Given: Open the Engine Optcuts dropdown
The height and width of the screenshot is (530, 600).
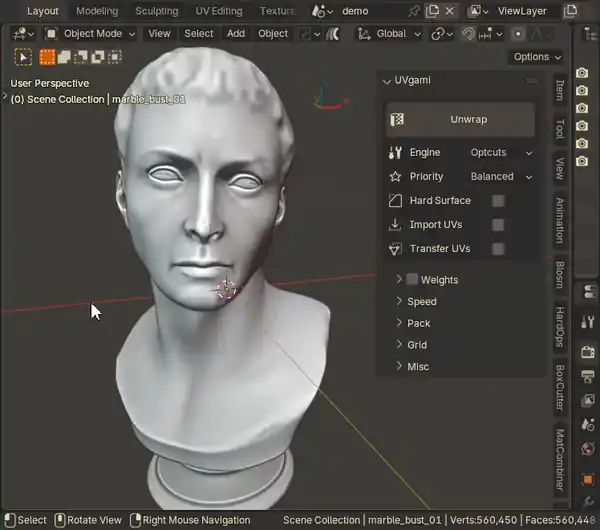Looking at the screenshot, I should point(501,153).
